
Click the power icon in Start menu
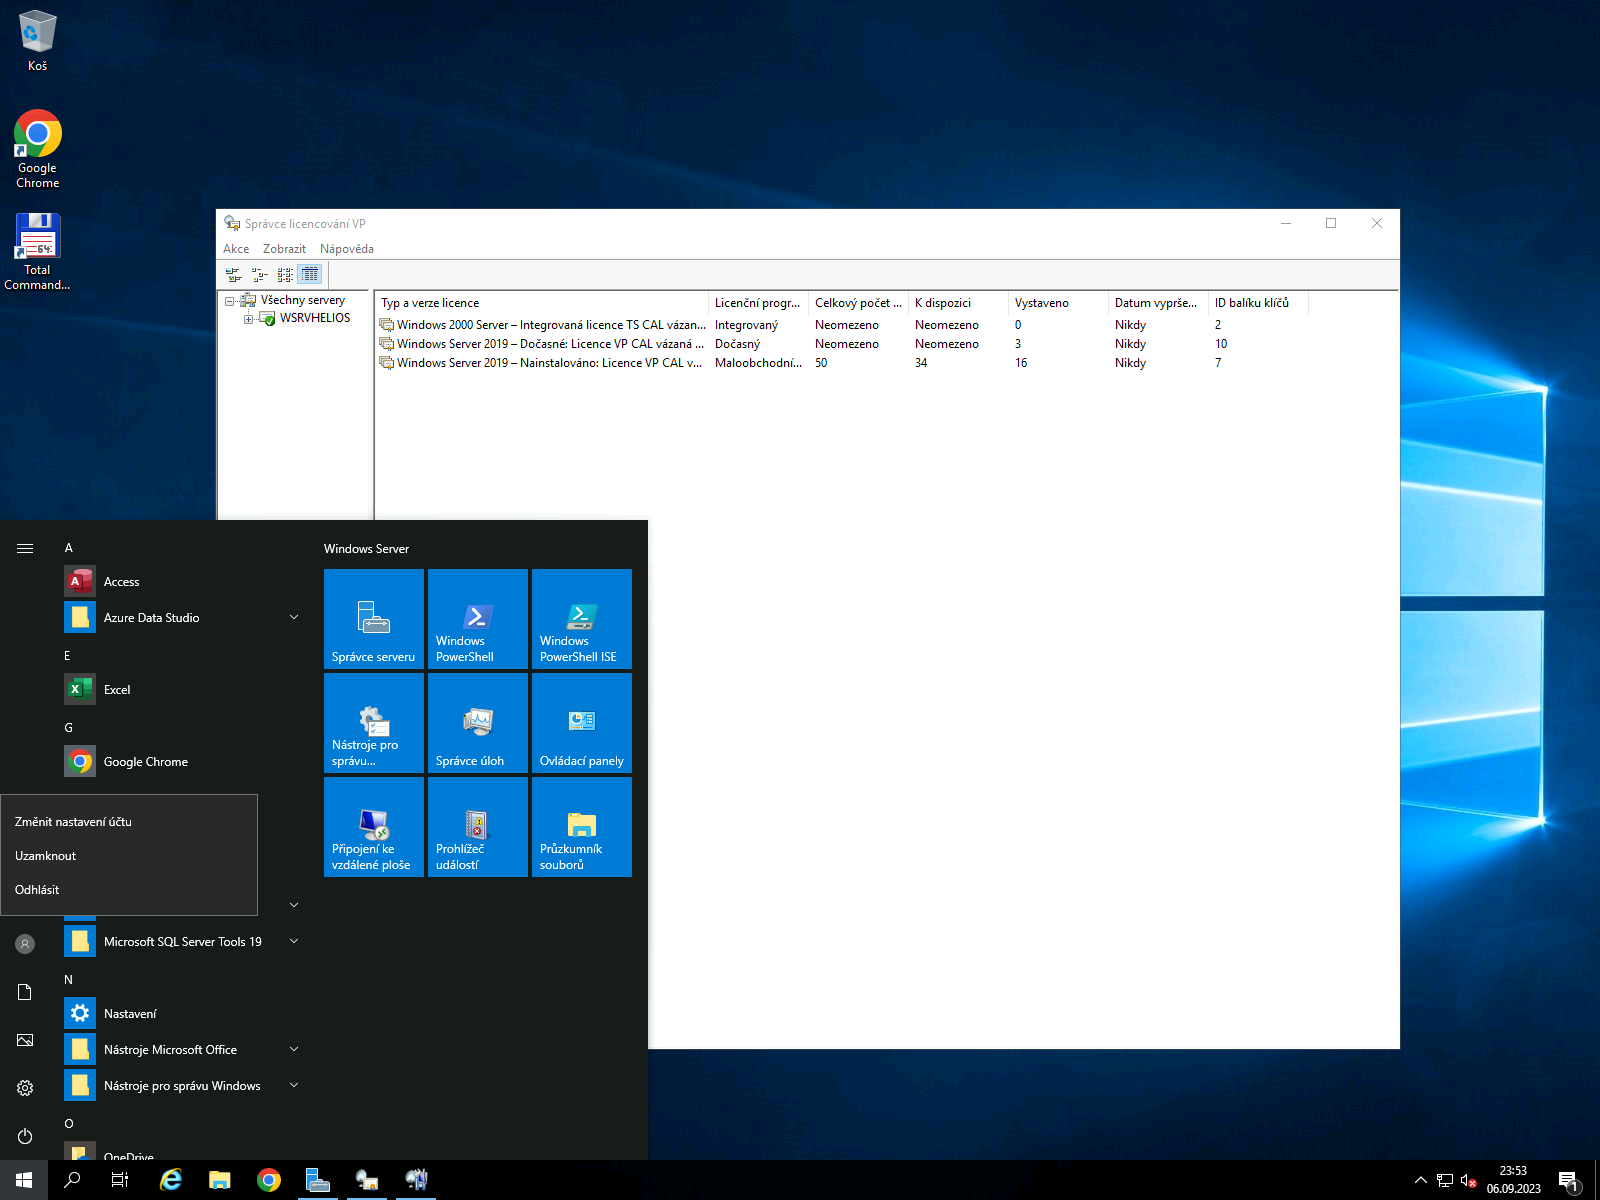(25, 1136)
